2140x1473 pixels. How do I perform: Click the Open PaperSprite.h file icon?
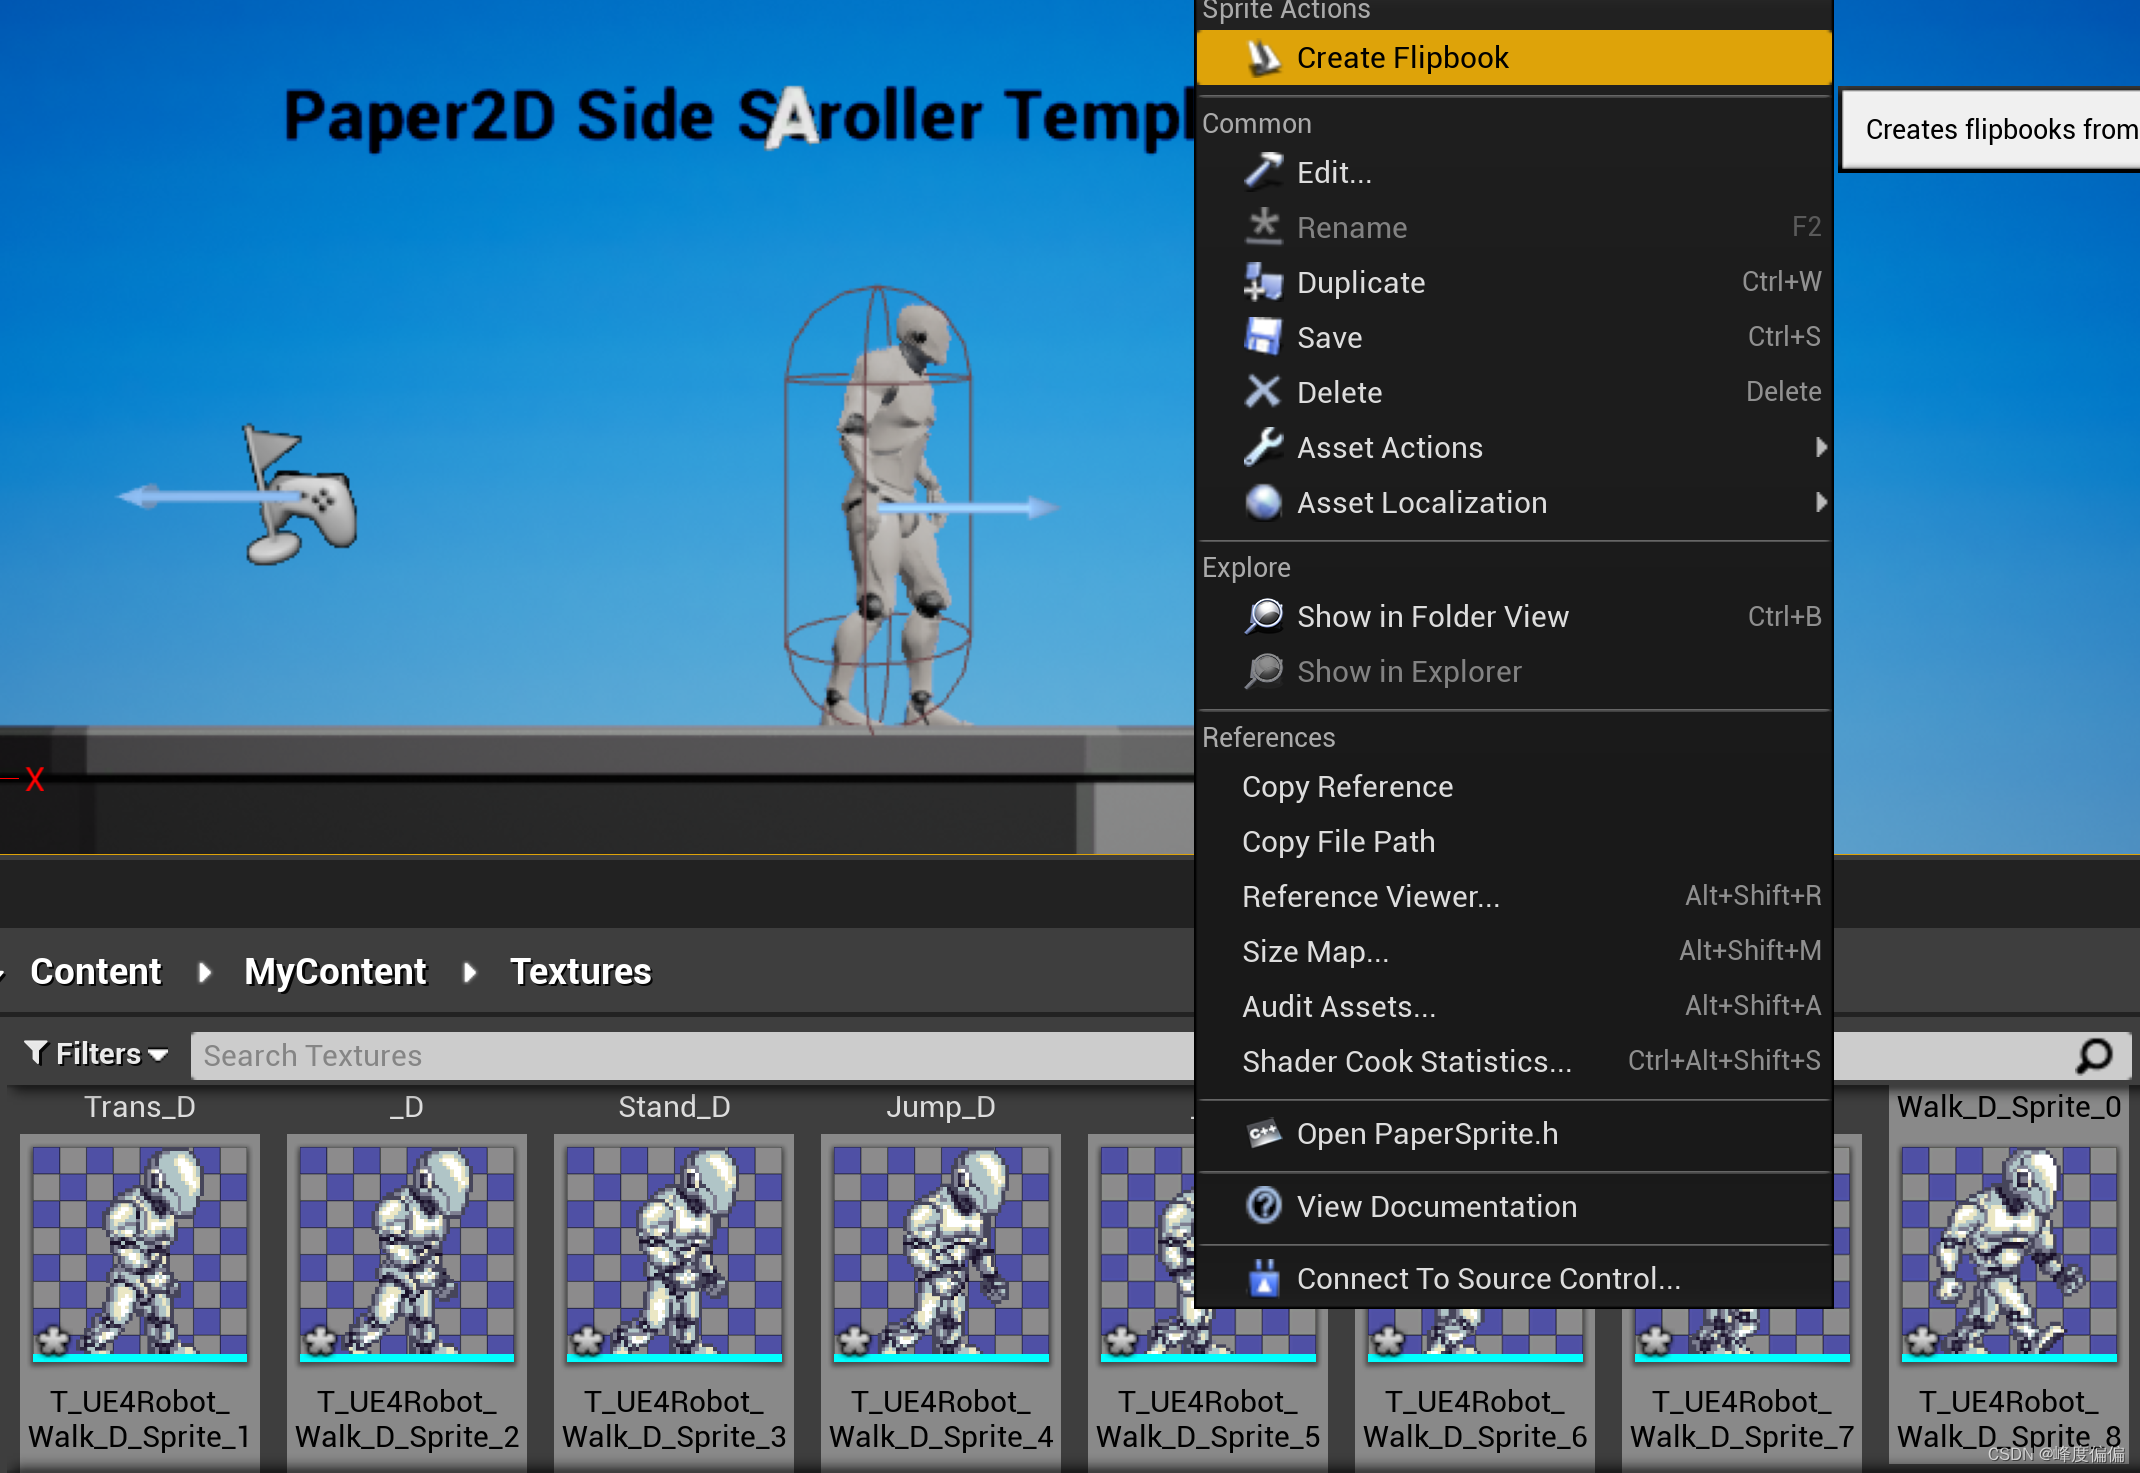[1264, 1133]
